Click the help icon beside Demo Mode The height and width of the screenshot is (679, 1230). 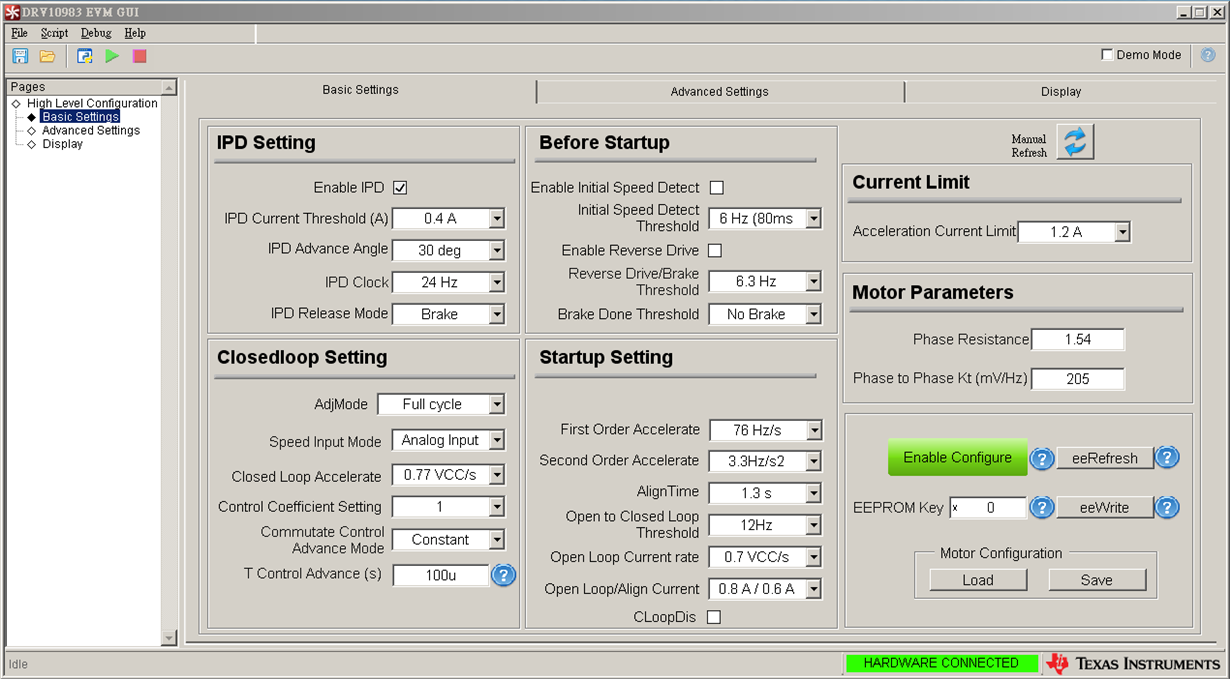click(1208, 55)
